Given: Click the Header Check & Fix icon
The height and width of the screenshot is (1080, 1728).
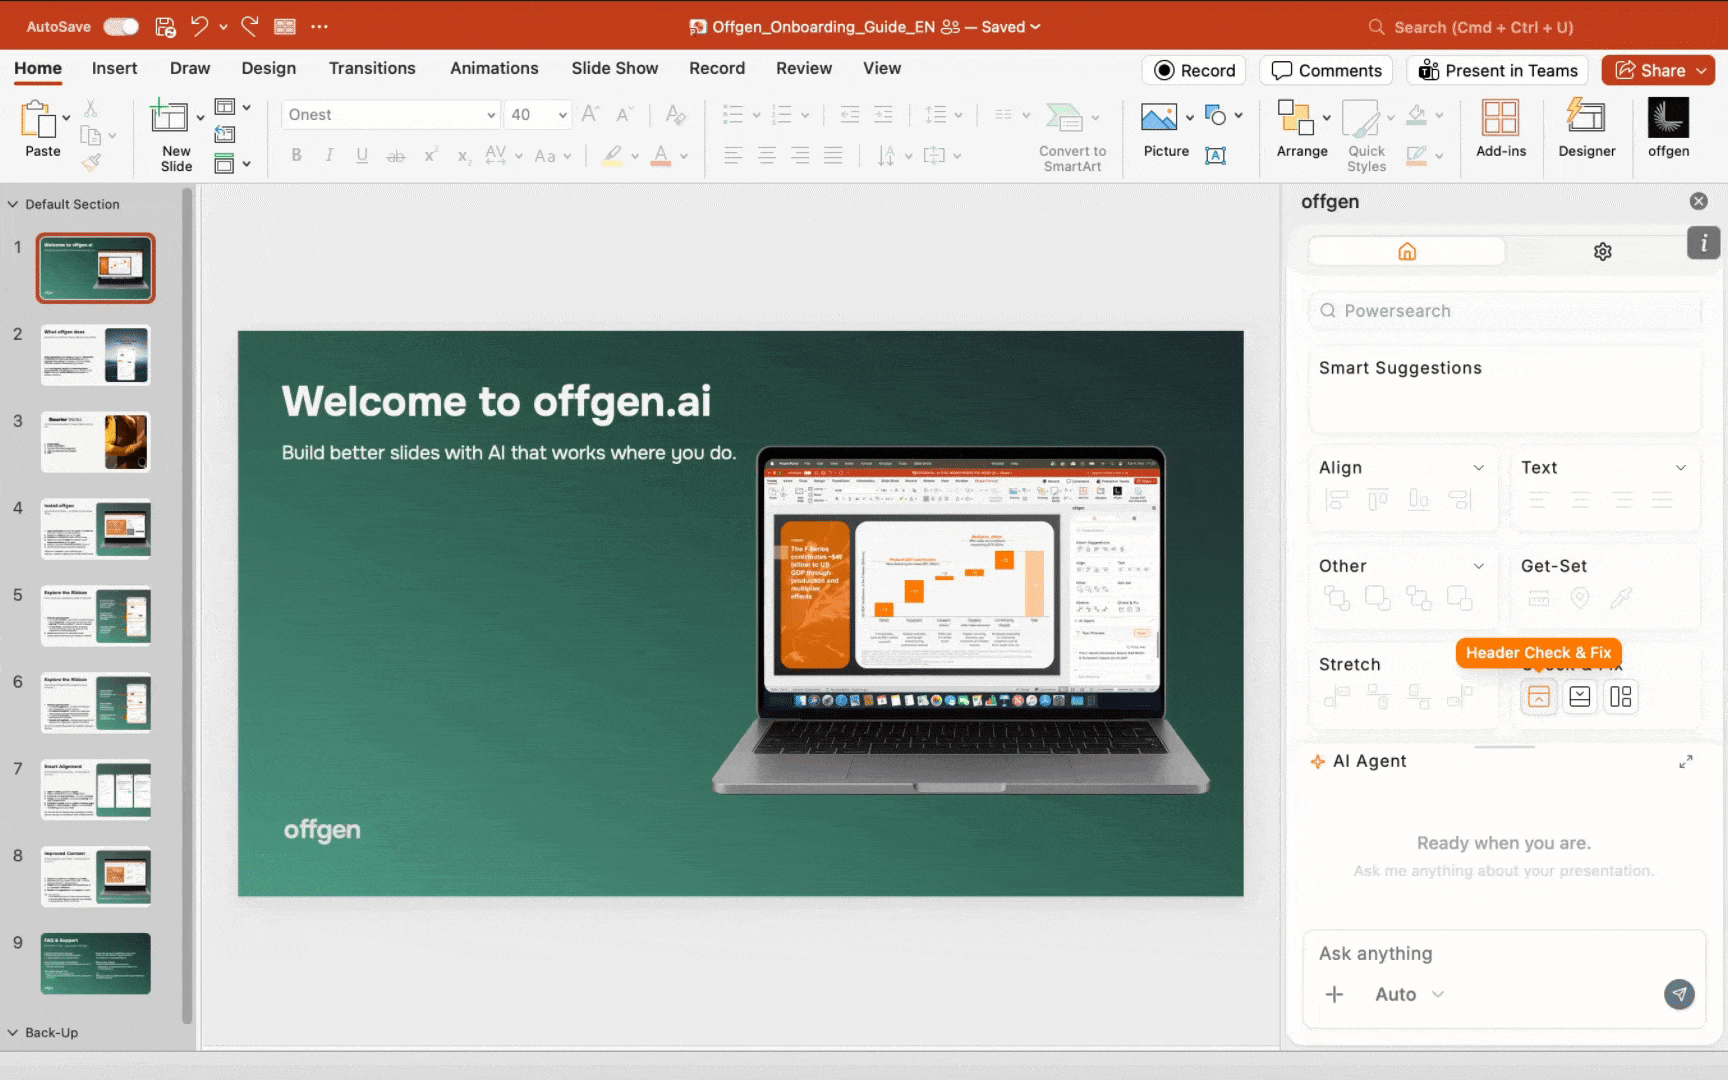Looking at the screenshot, I should click(x=1539, y=697).
